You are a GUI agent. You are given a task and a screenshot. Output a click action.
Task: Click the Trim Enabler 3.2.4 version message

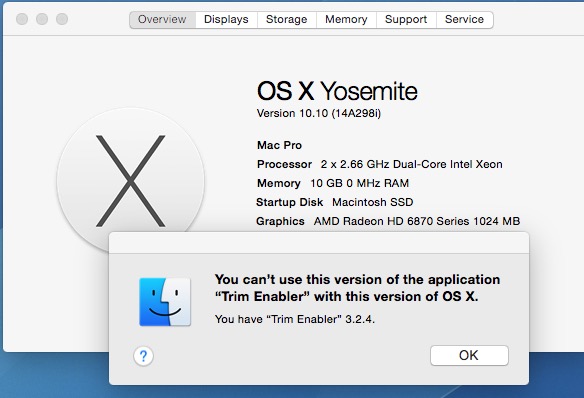tap(295, 319)
